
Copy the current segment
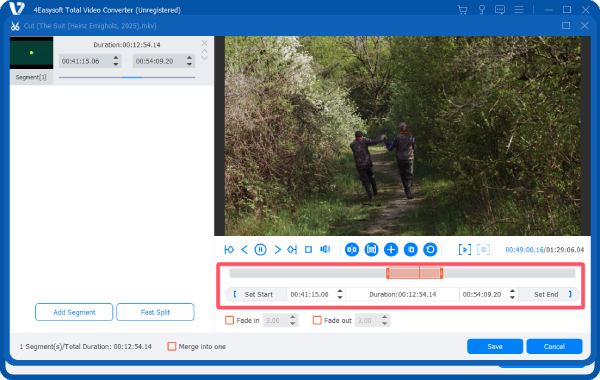pos(411,250)
